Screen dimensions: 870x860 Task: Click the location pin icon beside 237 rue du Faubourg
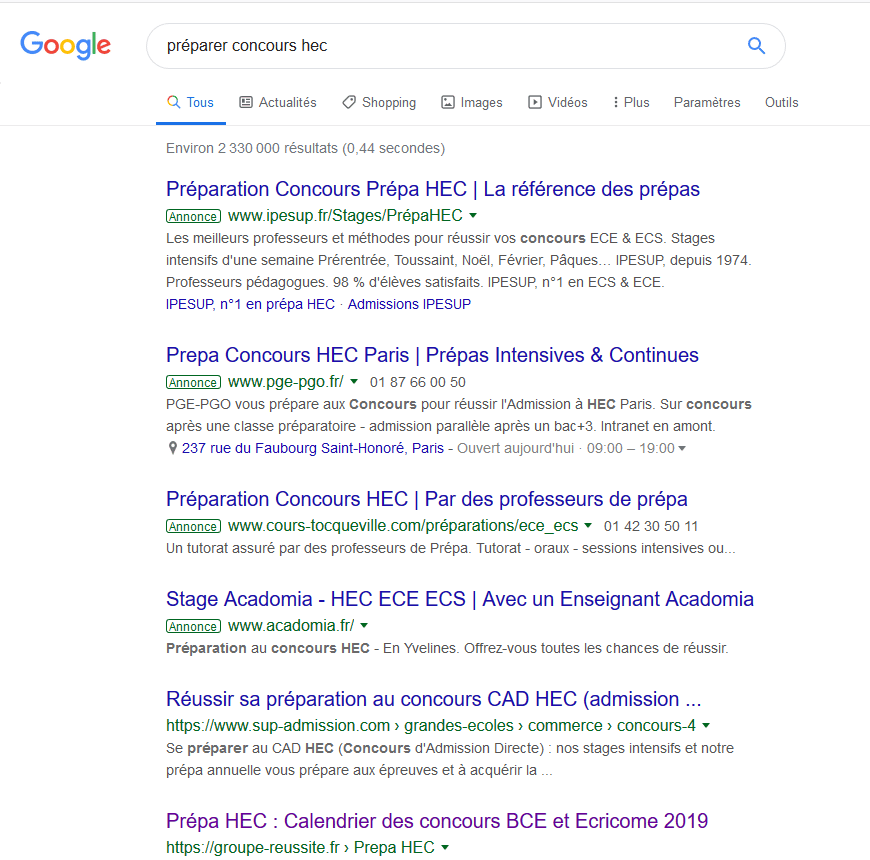coord(173,448)
